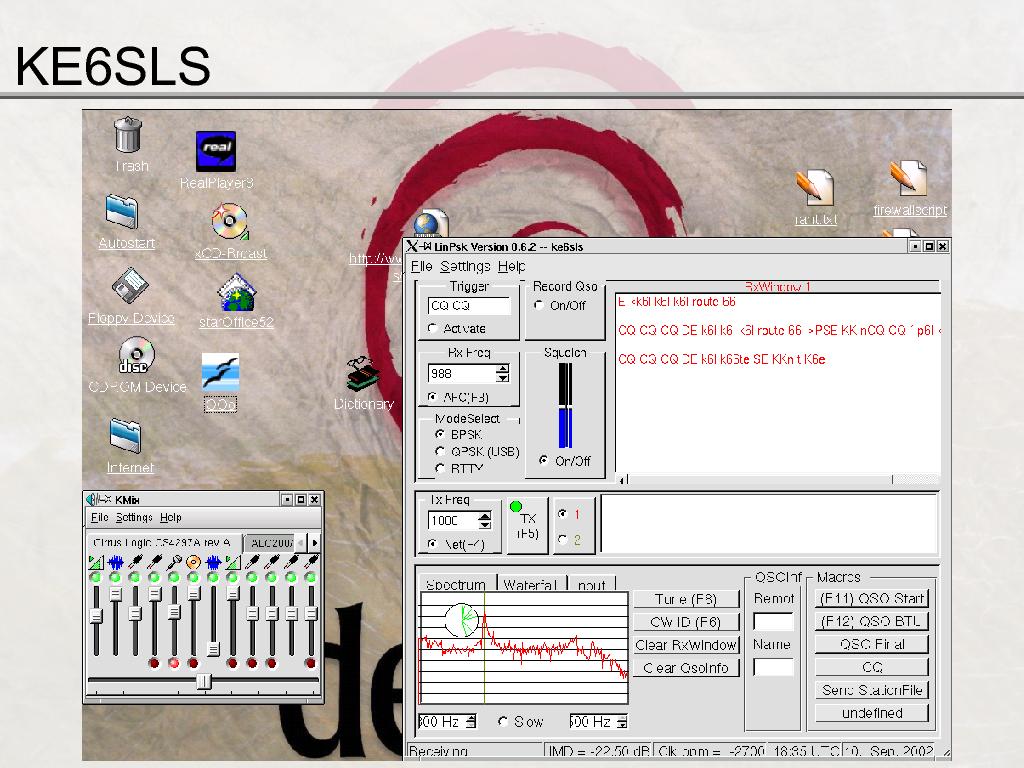Open the Settings menu in LinPsk
Image resolution: width=1024 pixels, height=768 pixels.
click(465, 266)
